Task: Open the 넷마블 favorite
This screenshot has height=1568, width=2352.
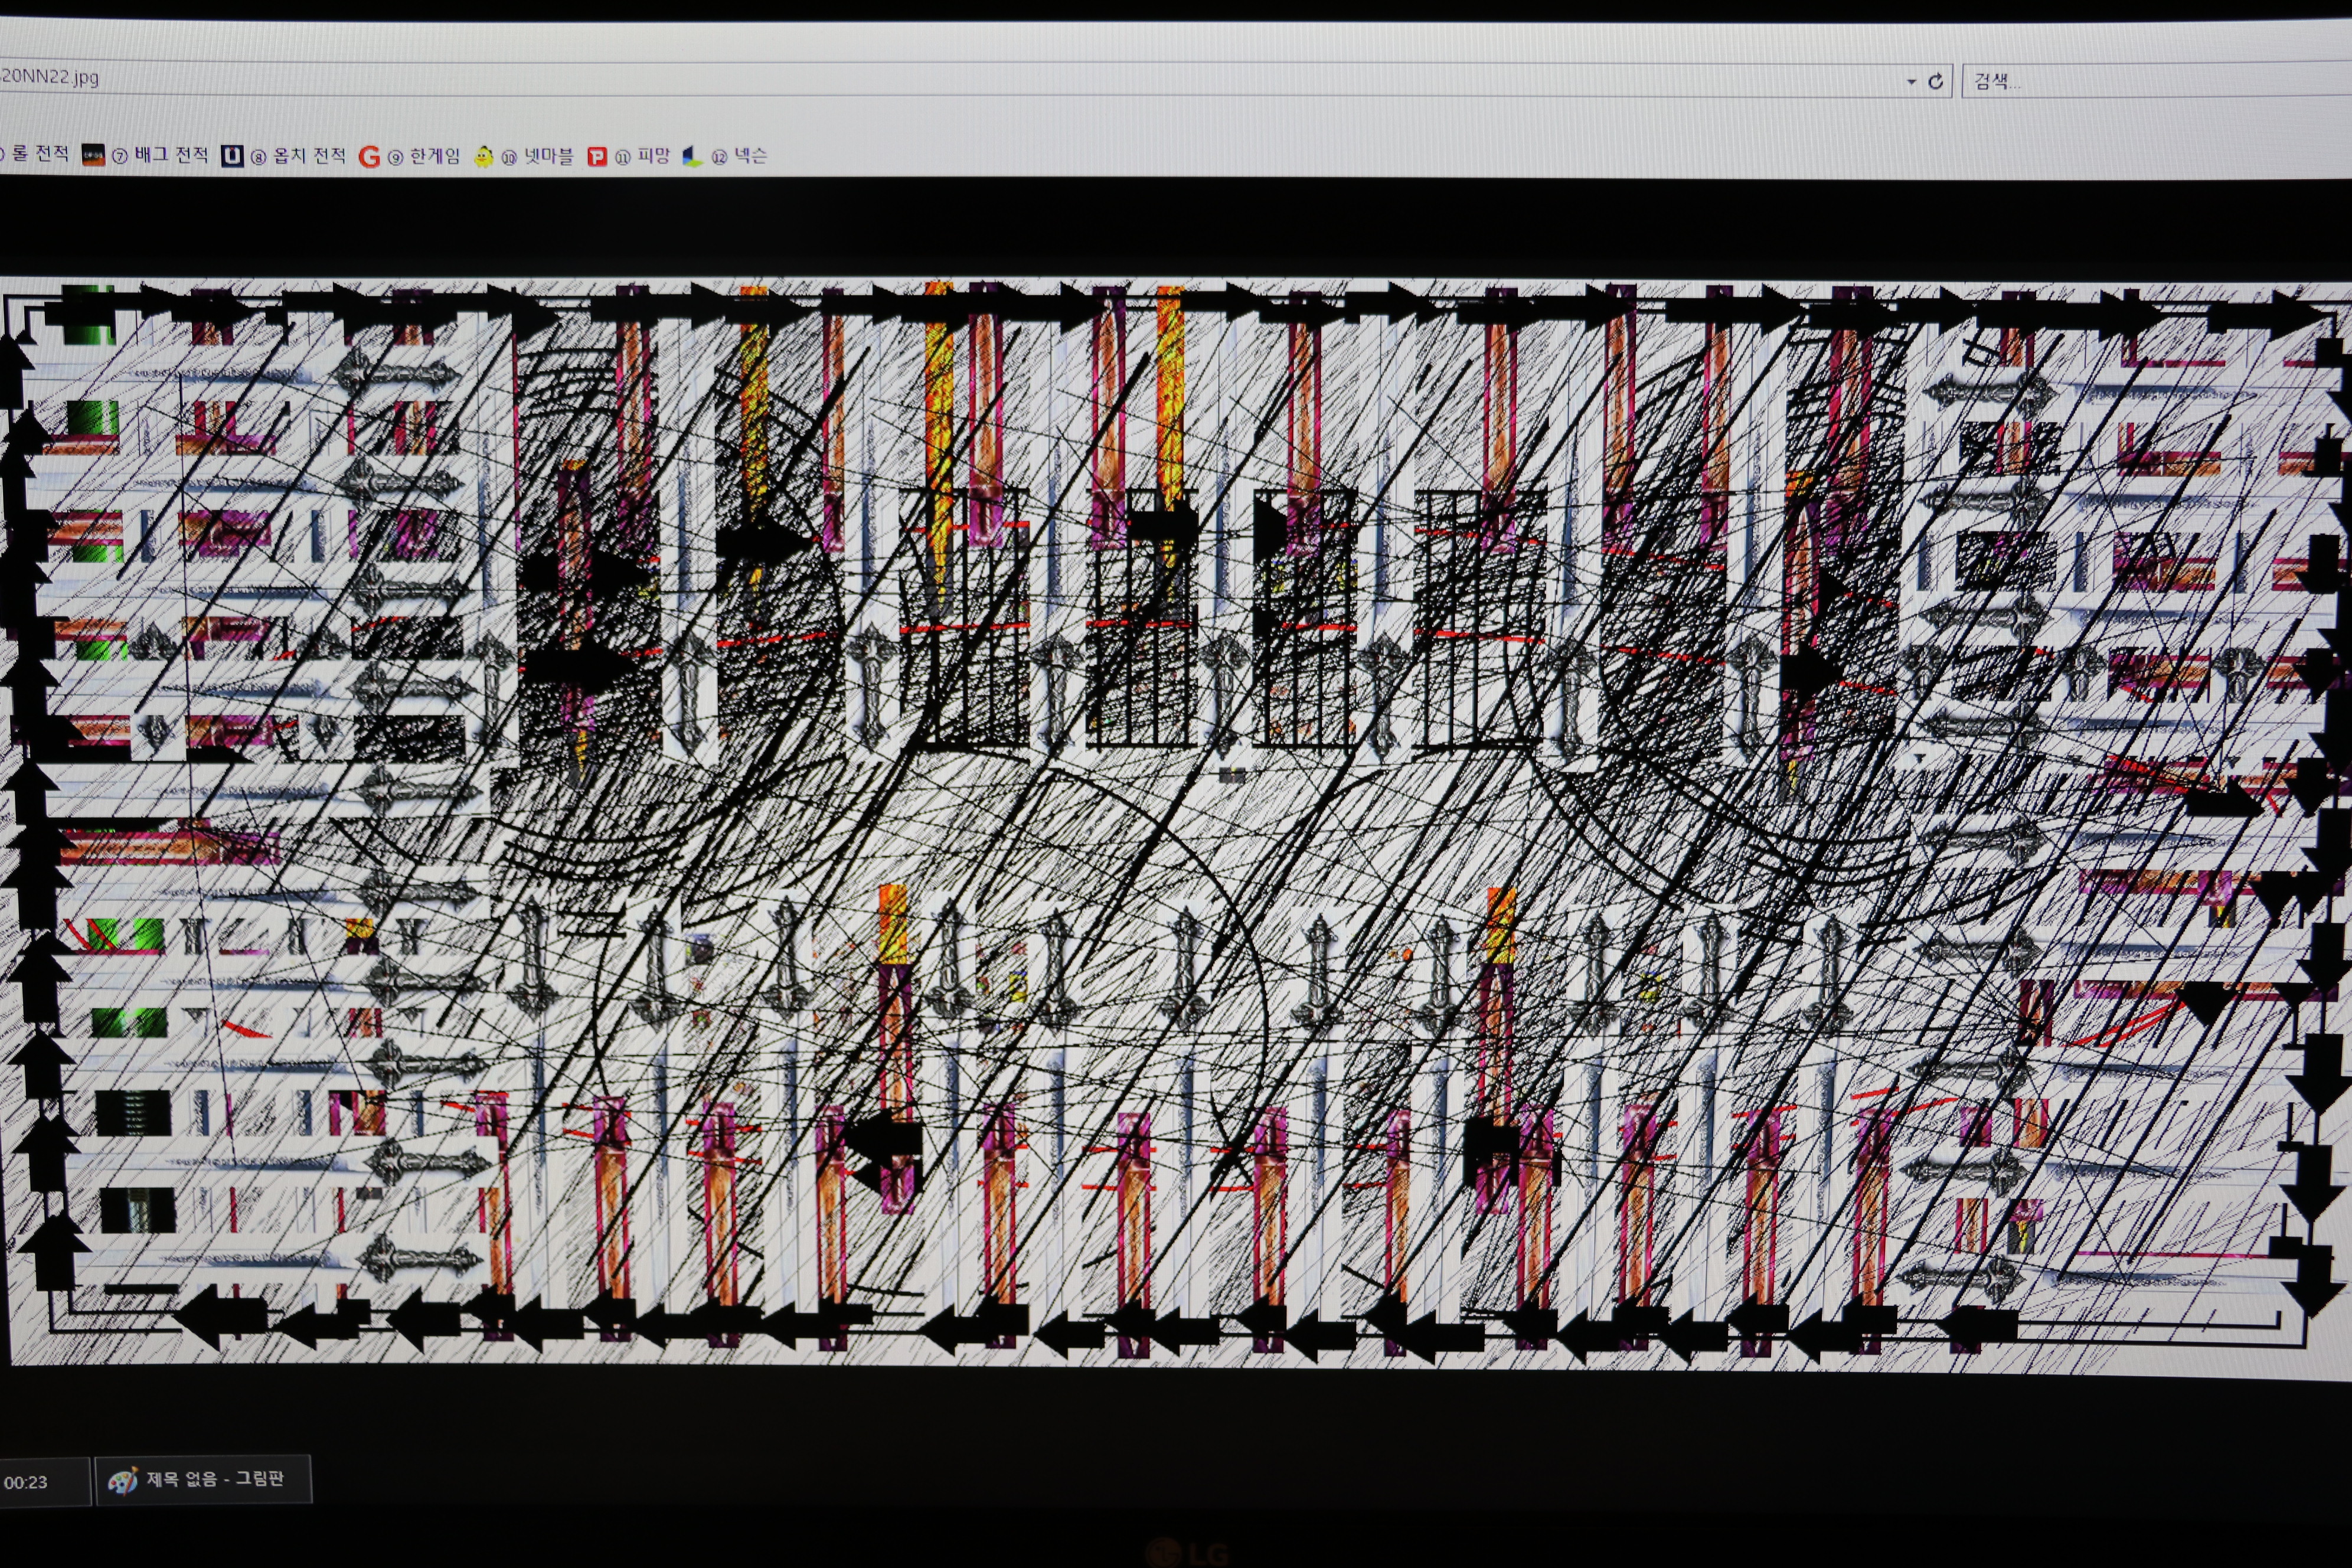Action: pyautogui.click(x=523, y=157)
